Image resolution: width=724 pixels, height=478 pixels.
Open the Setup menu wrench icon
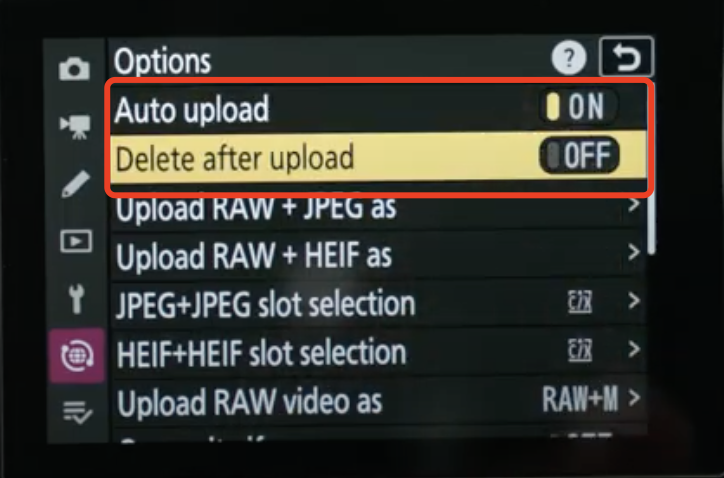(x=77, y=298)
